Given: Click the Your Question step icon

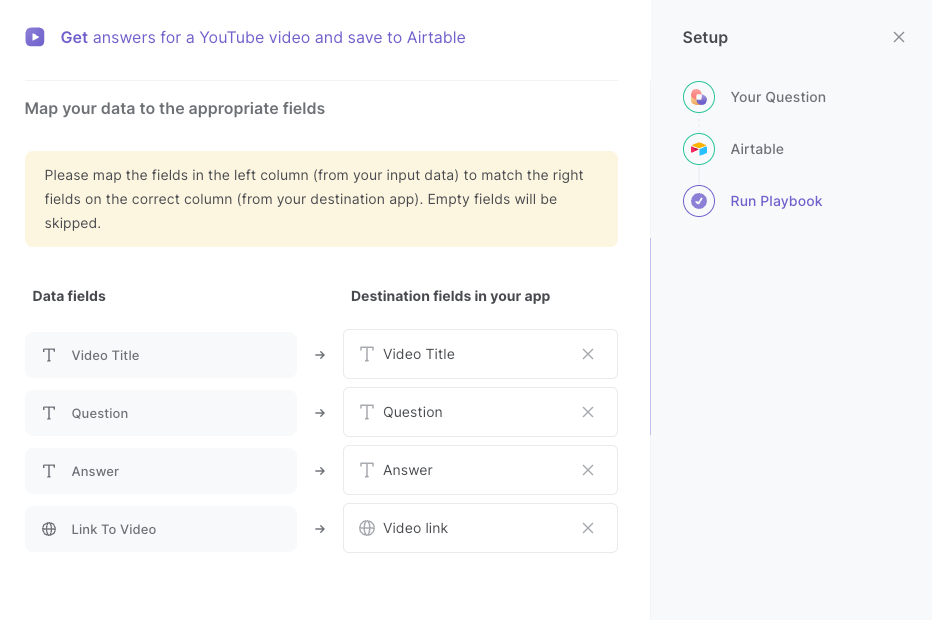Looking at the screenshot, I should point(698,97).
